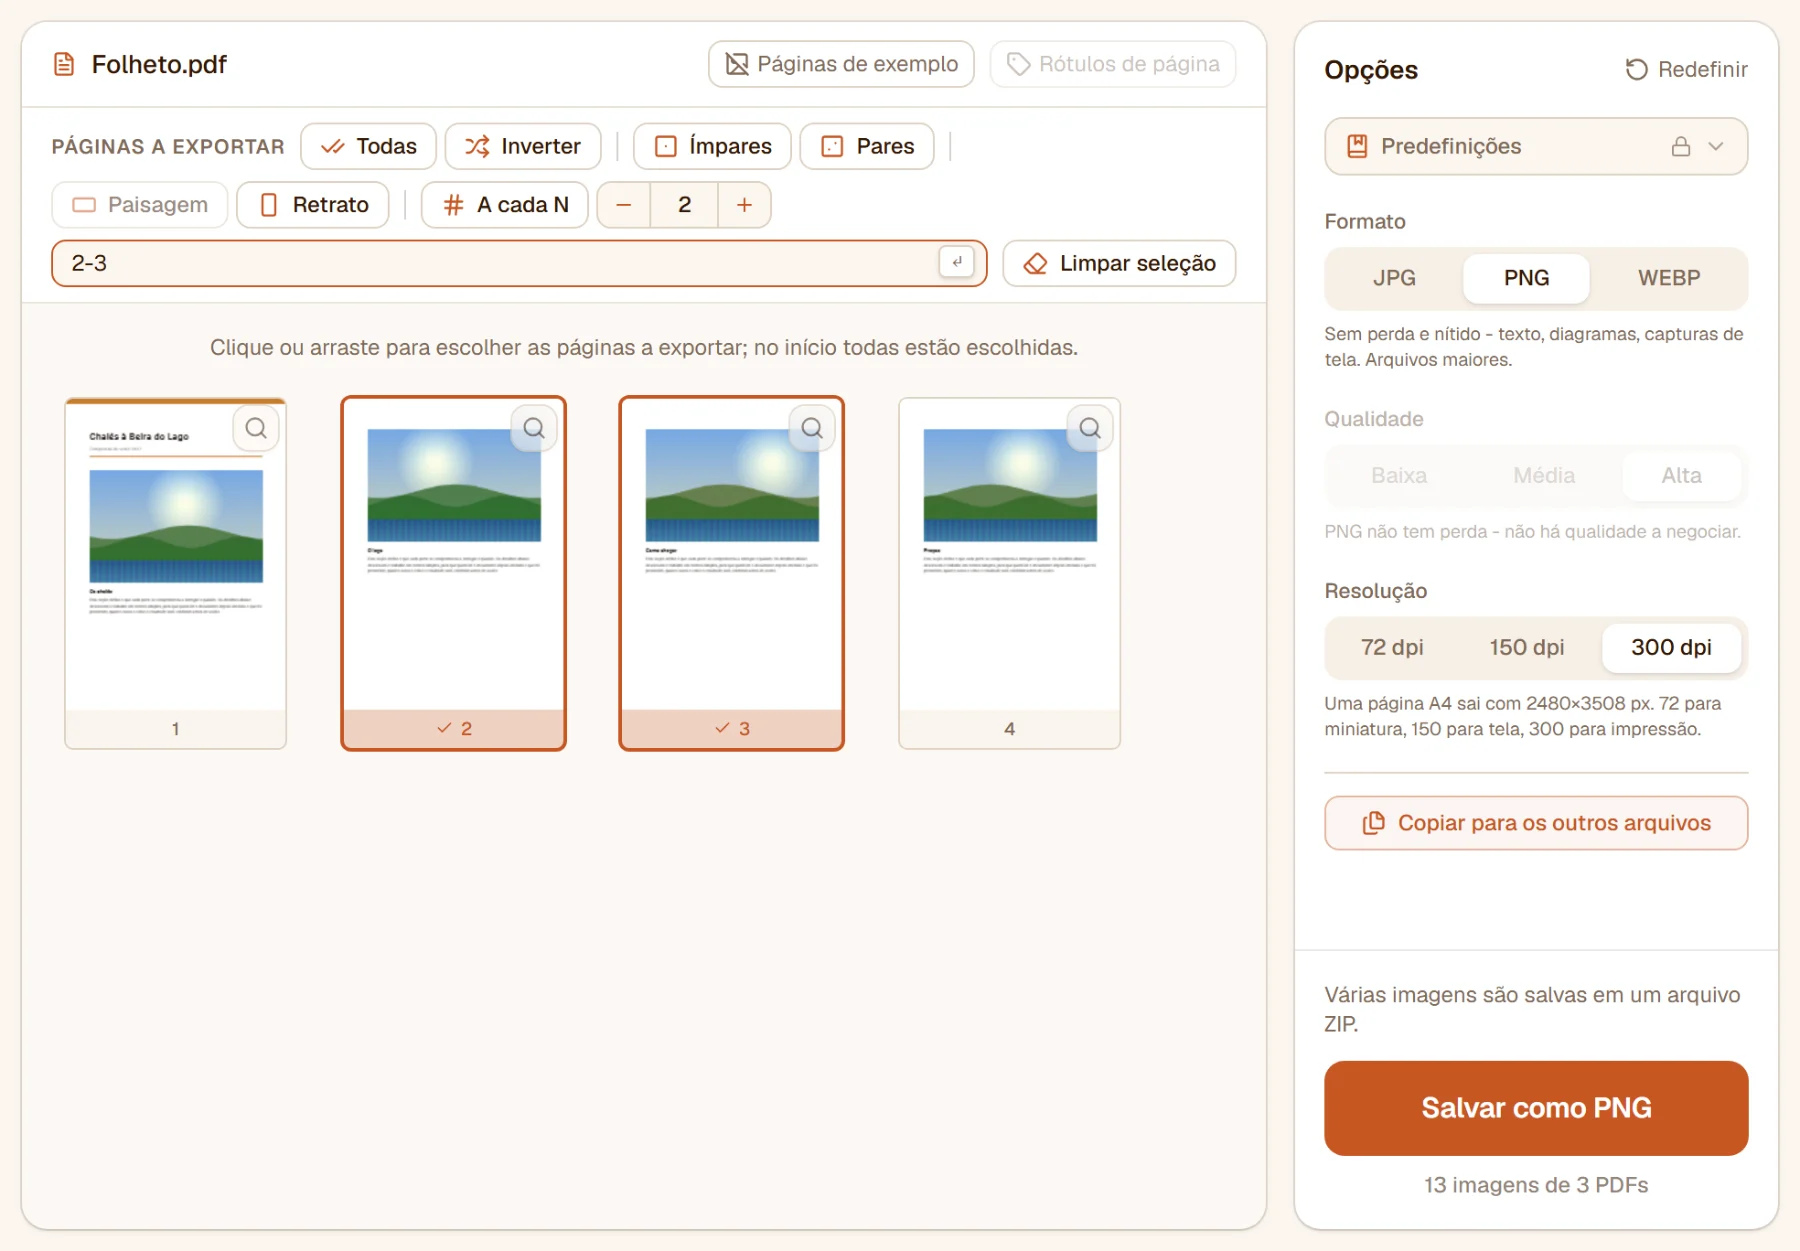Select the page 4 thumbnail
Viewport: 1800px width, 1251px height.
[x=1009, y=573]
